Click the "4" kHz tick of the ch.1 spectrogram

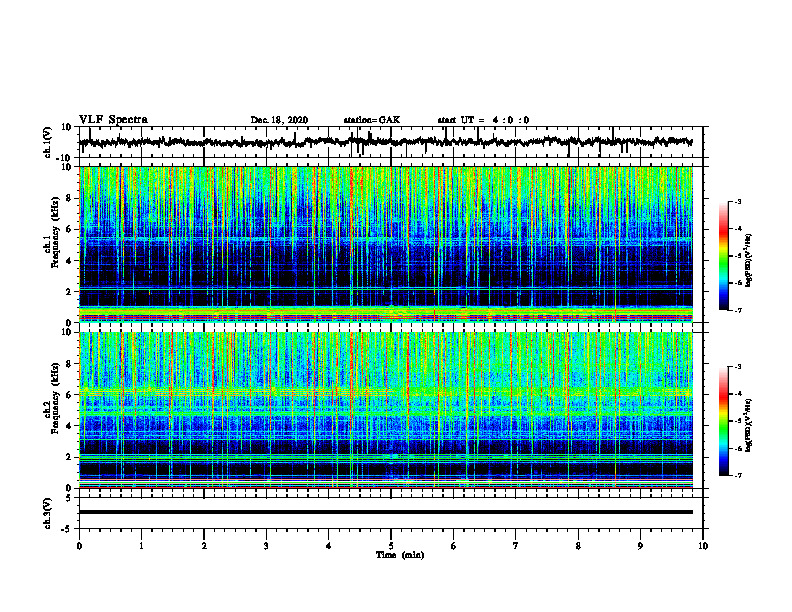click(x=69, y=260)
